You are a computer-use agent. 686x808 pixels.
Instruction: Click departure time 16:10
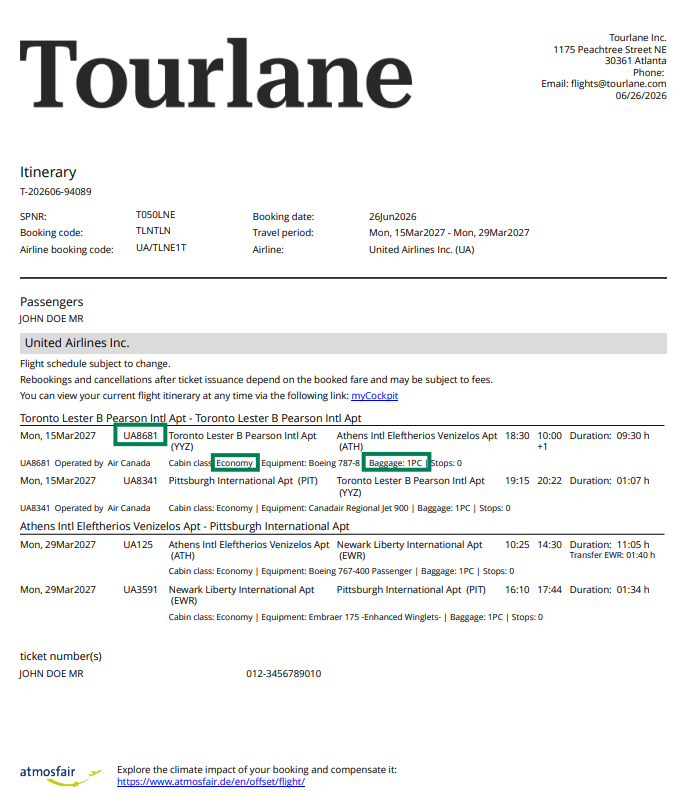point(517,590)
